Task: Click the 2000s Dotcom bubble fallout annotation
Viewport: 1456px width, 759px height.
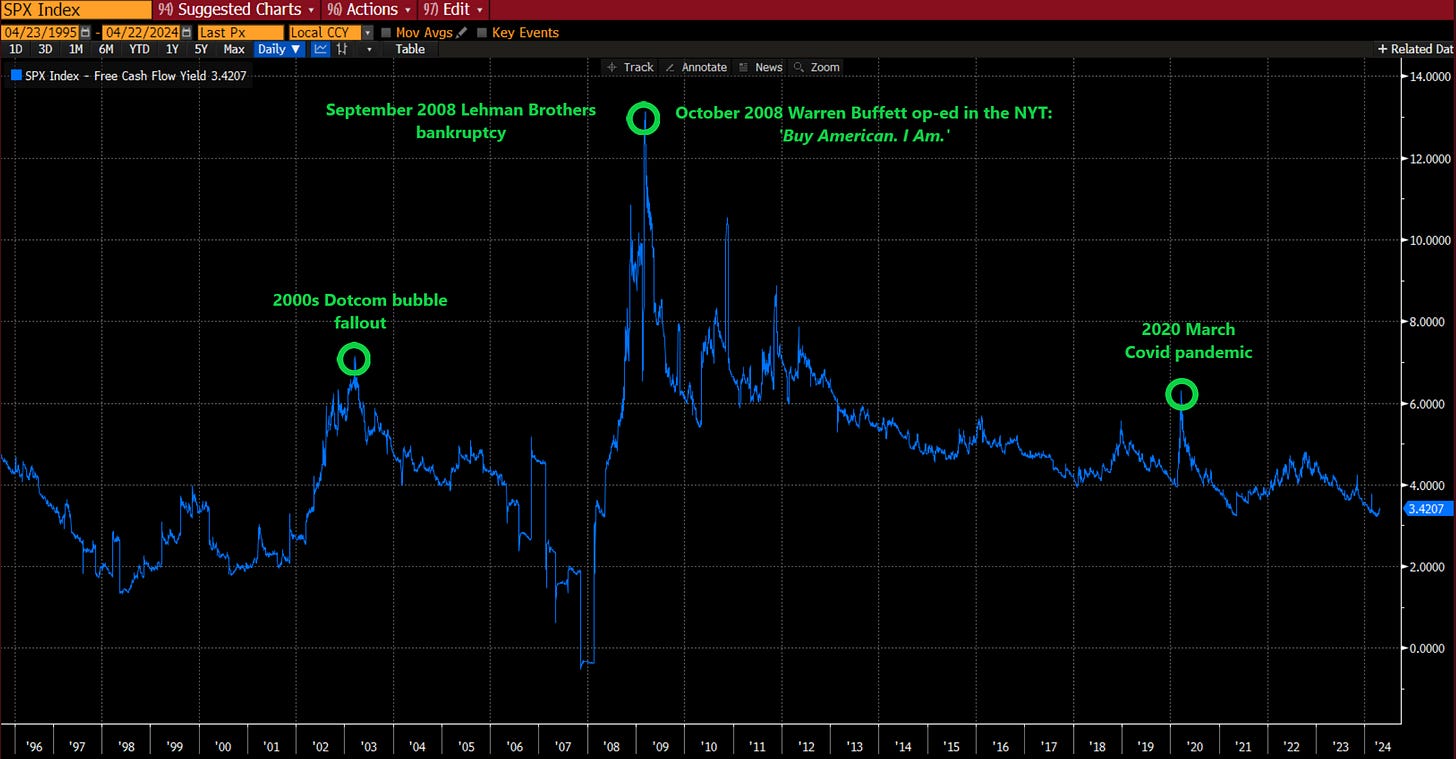Action: point(360,311)
